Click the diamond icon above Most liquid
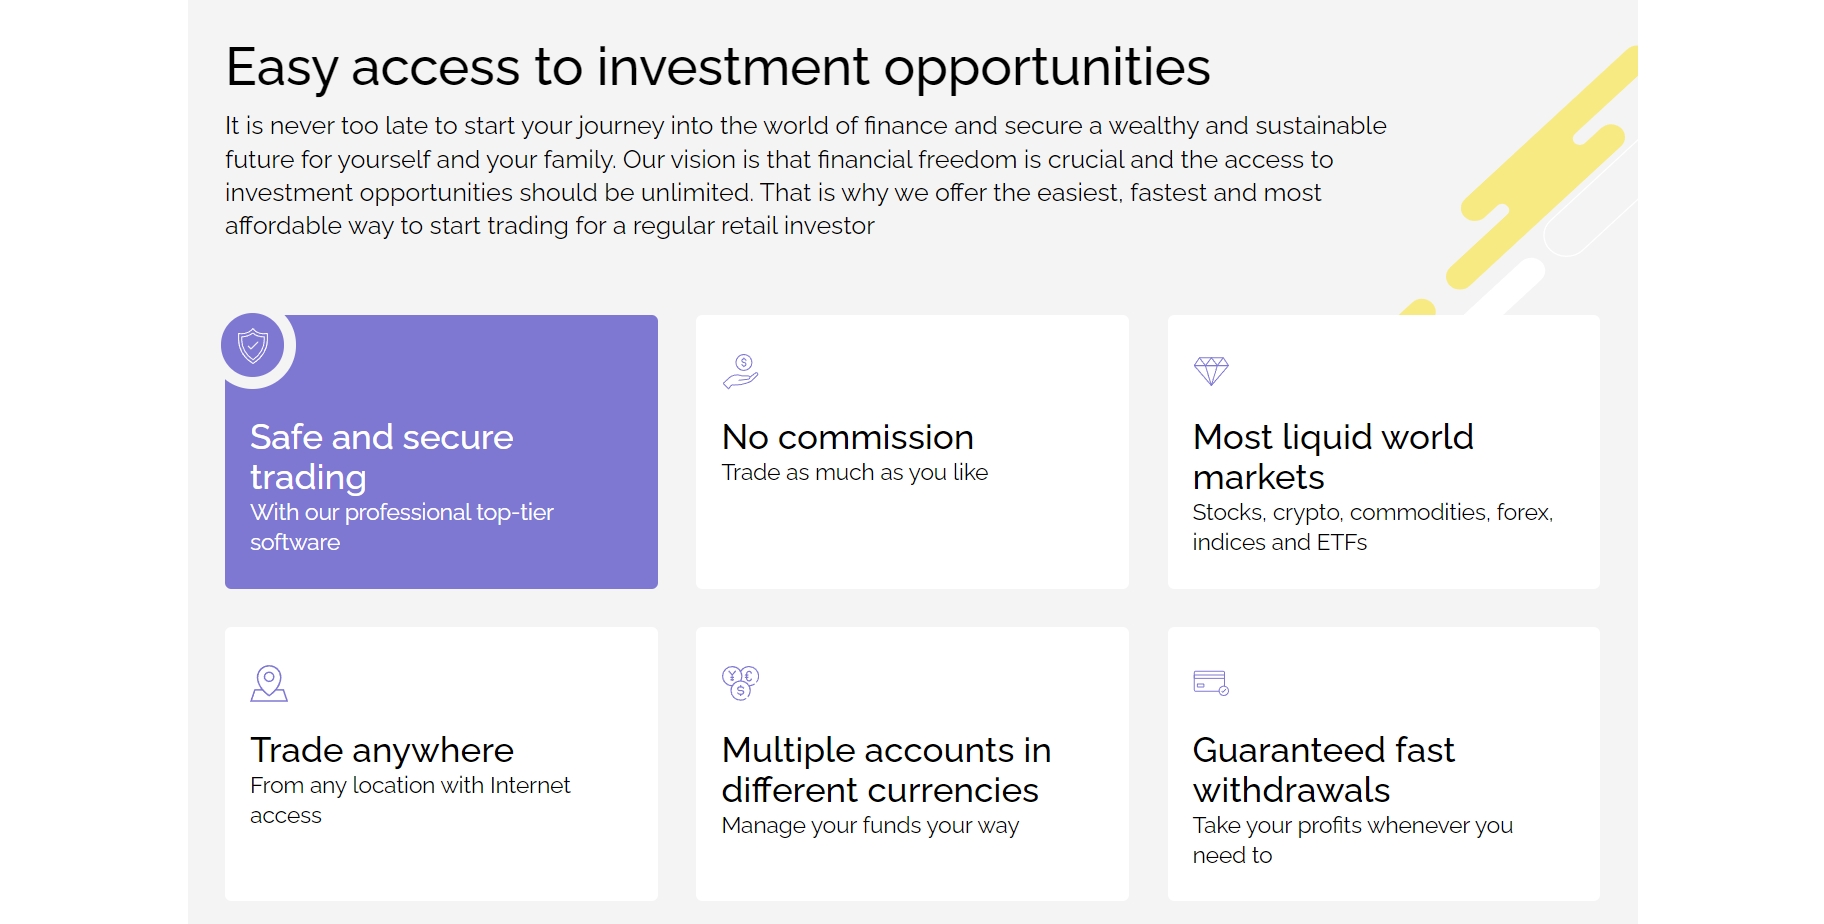 (x=1211, y=371)
